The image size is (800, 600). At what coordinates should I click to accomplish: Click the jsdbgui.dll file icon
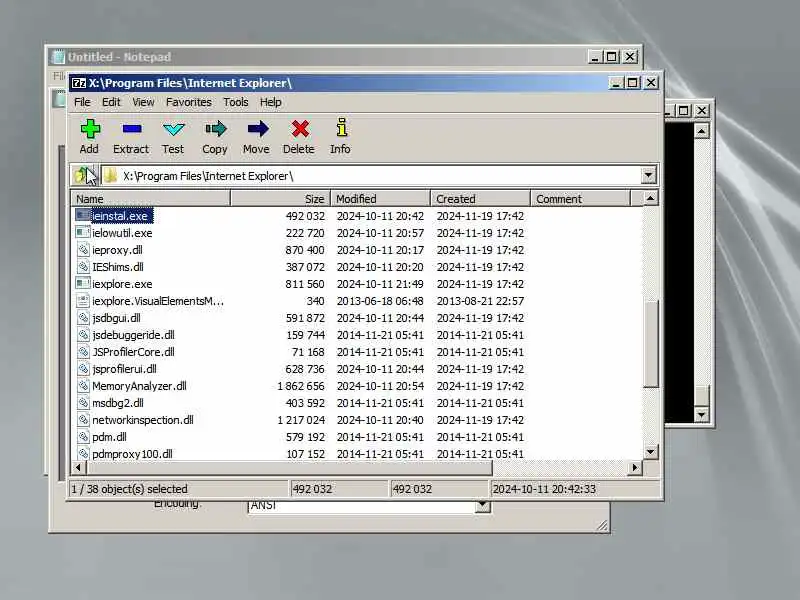pos(83,317)
